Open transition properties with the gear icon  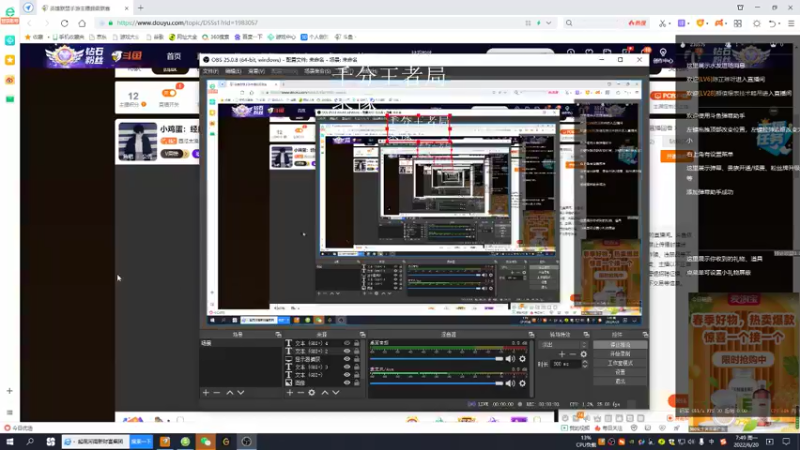coord(584,354)
